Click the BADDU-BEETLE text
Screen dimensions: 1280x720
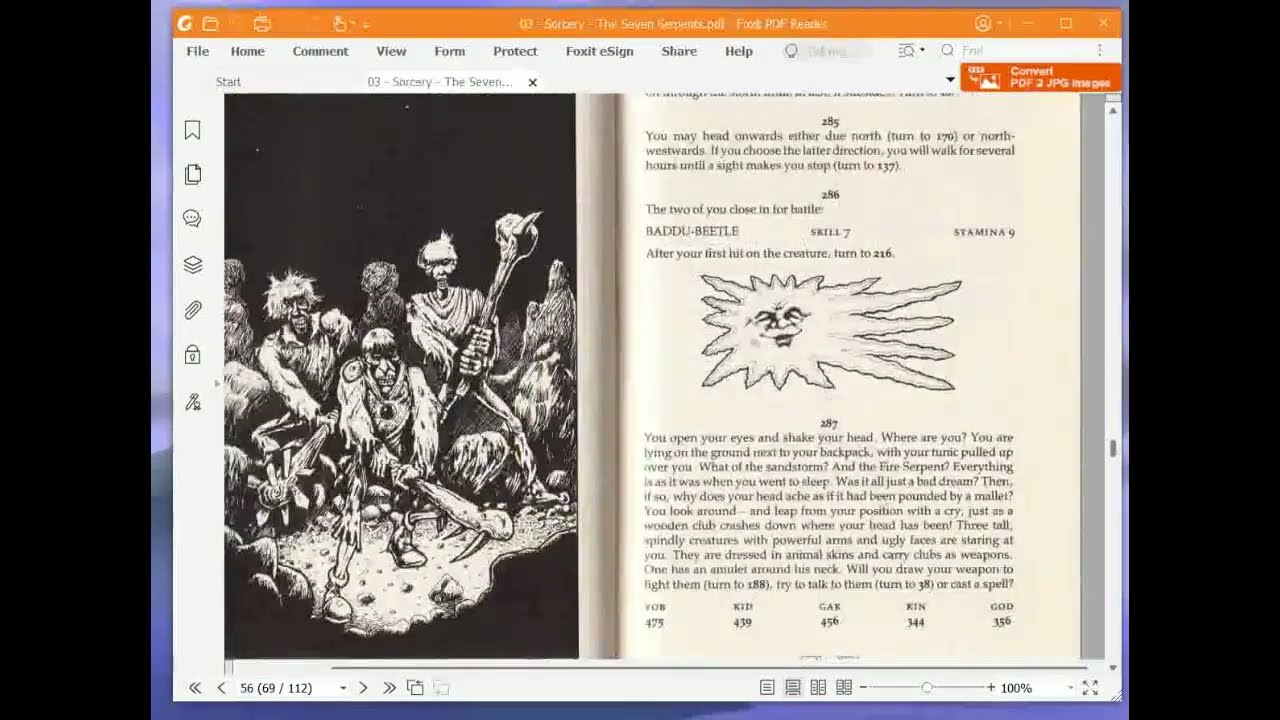click(x=692, y=231)
